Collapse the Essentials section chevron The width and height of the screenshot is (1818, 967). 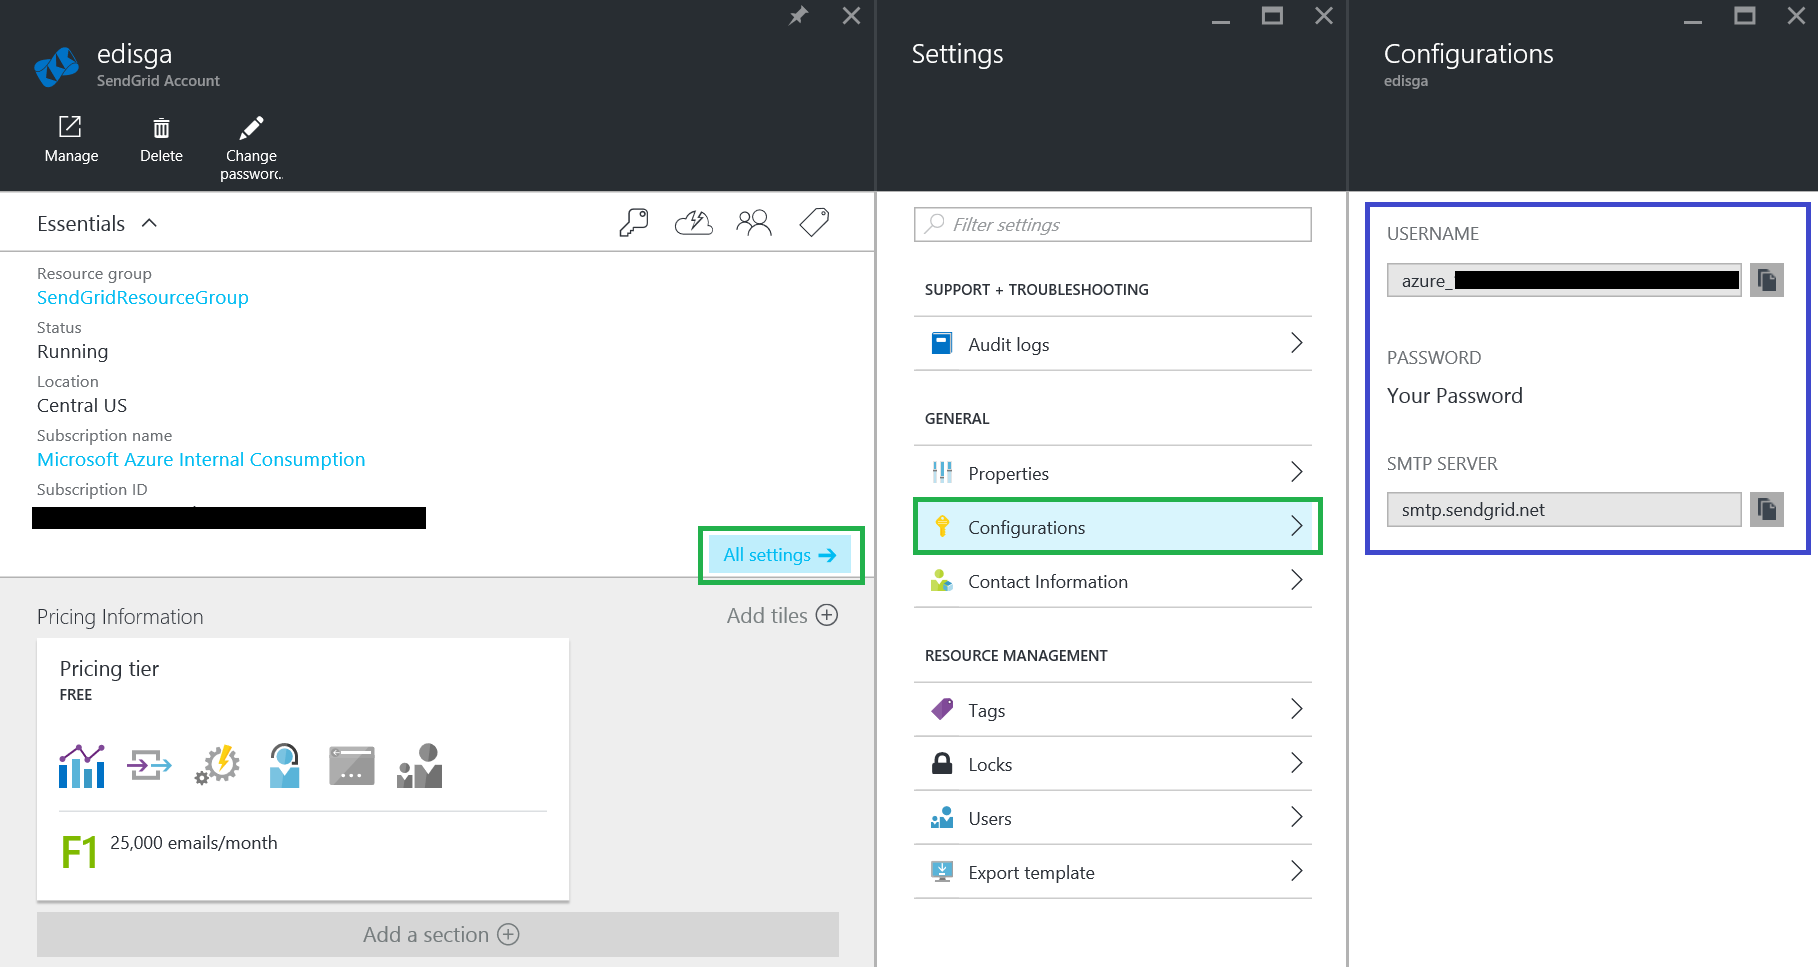(149, 223)
